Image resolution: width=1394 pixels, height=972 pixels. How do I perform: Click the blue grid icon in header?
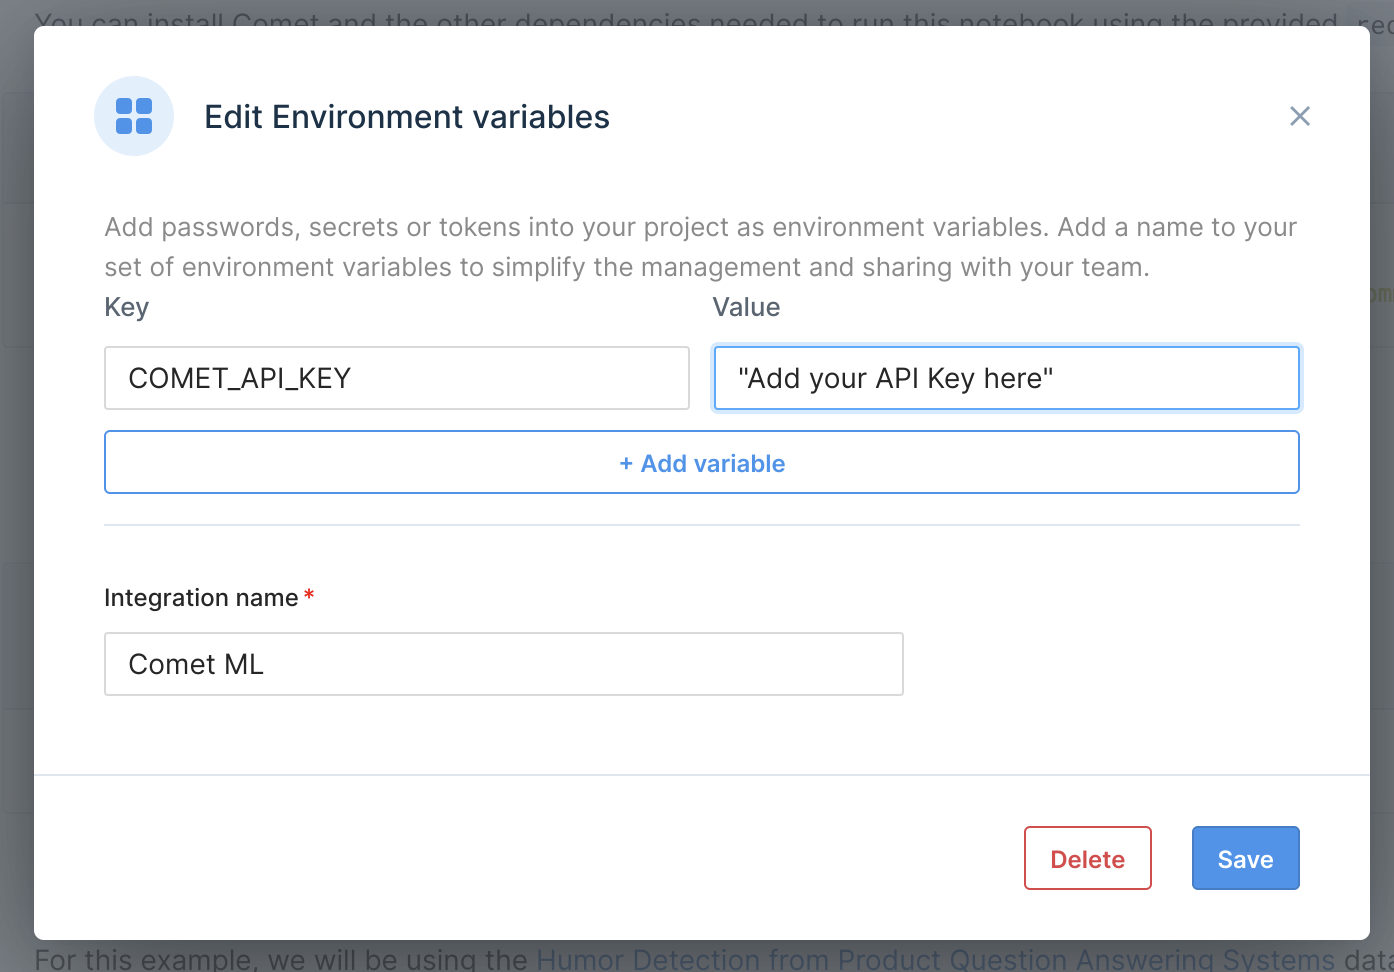coord(134,116)
